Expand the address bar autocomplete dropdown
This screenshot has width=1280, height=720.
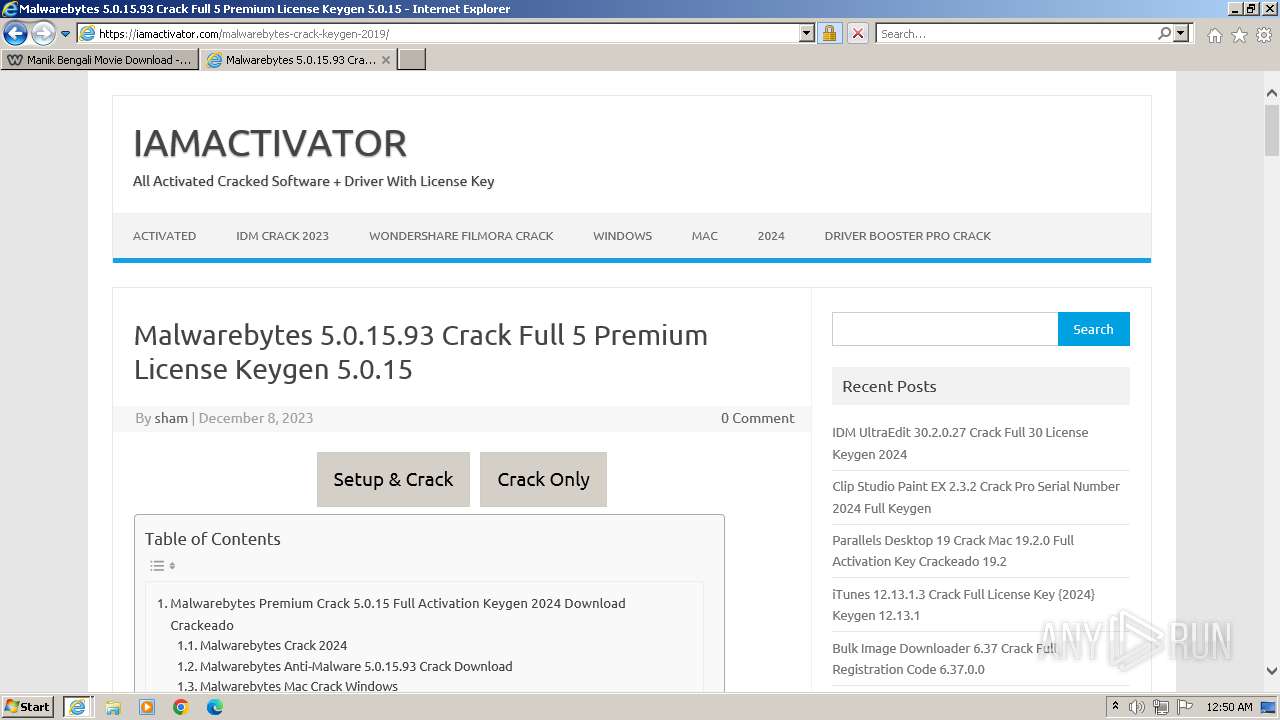tap(807, 33)
